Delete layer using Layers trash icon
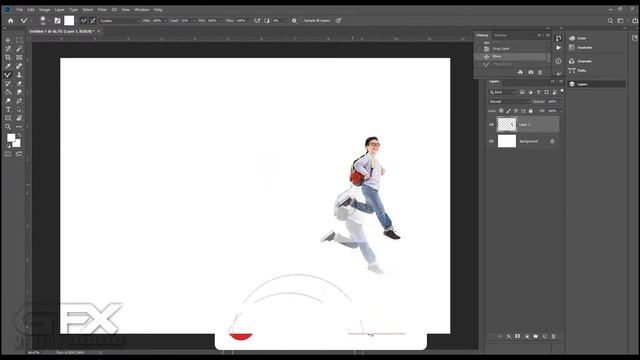The height and width of the screenshot is (360, 640). pyautogui.click(x=553, y=336)
